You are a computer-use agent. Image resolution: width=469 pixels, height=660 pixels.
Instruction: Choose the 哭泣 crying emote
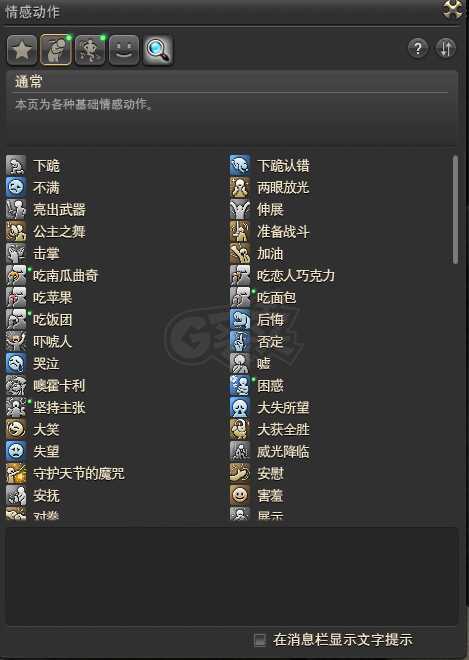coord(33,363)
